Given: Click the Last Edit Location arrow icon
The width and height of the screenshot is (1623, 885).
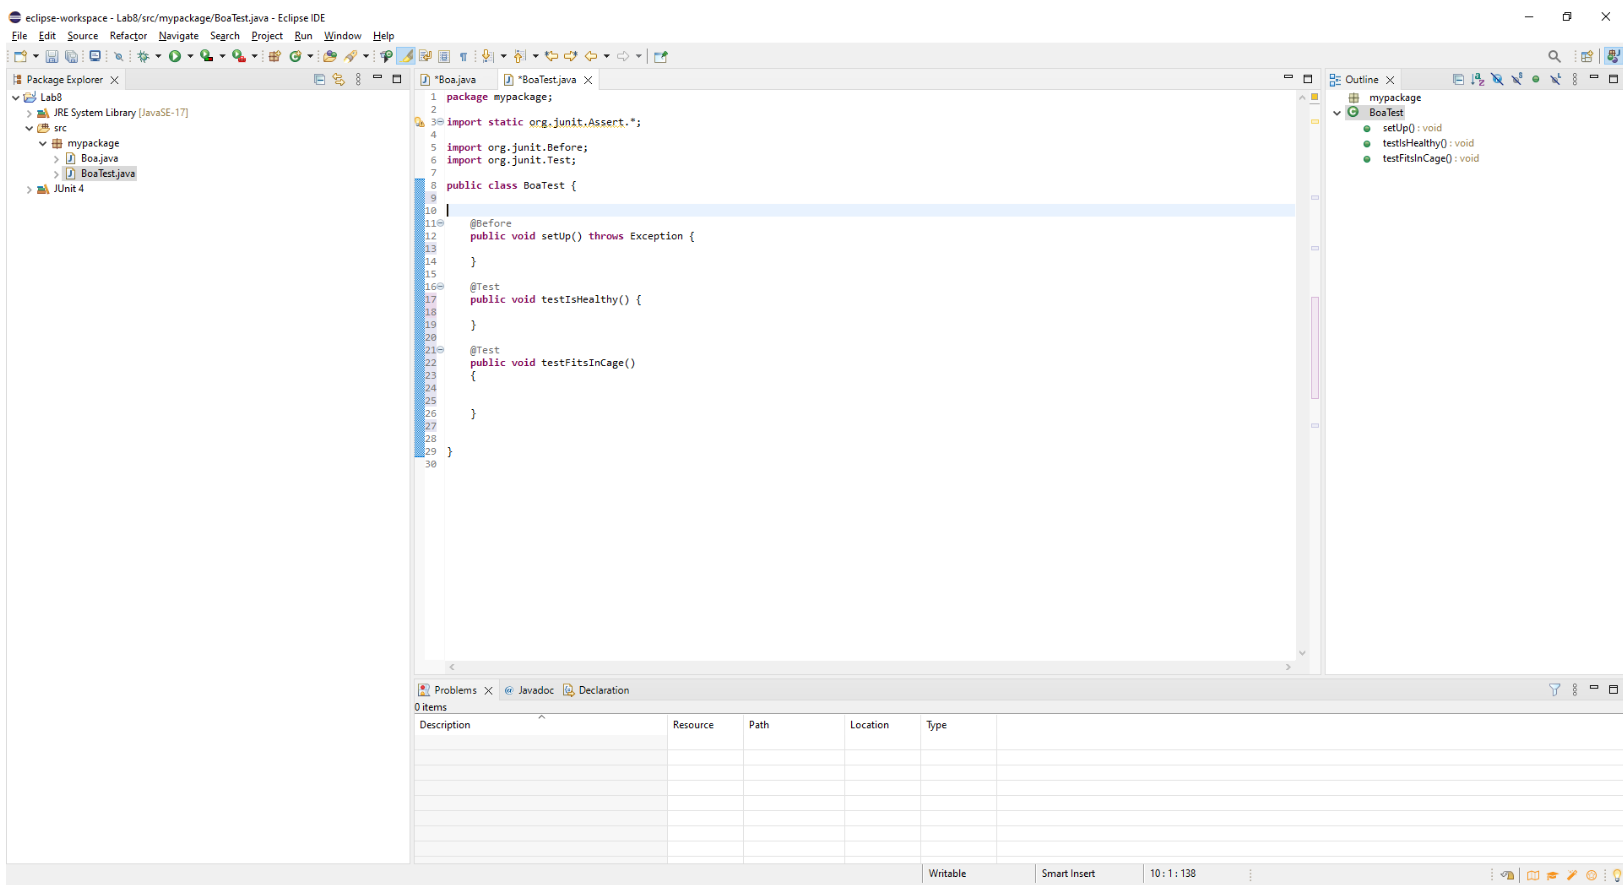Looking at the screenshot, I should click(x=551, y=56).
